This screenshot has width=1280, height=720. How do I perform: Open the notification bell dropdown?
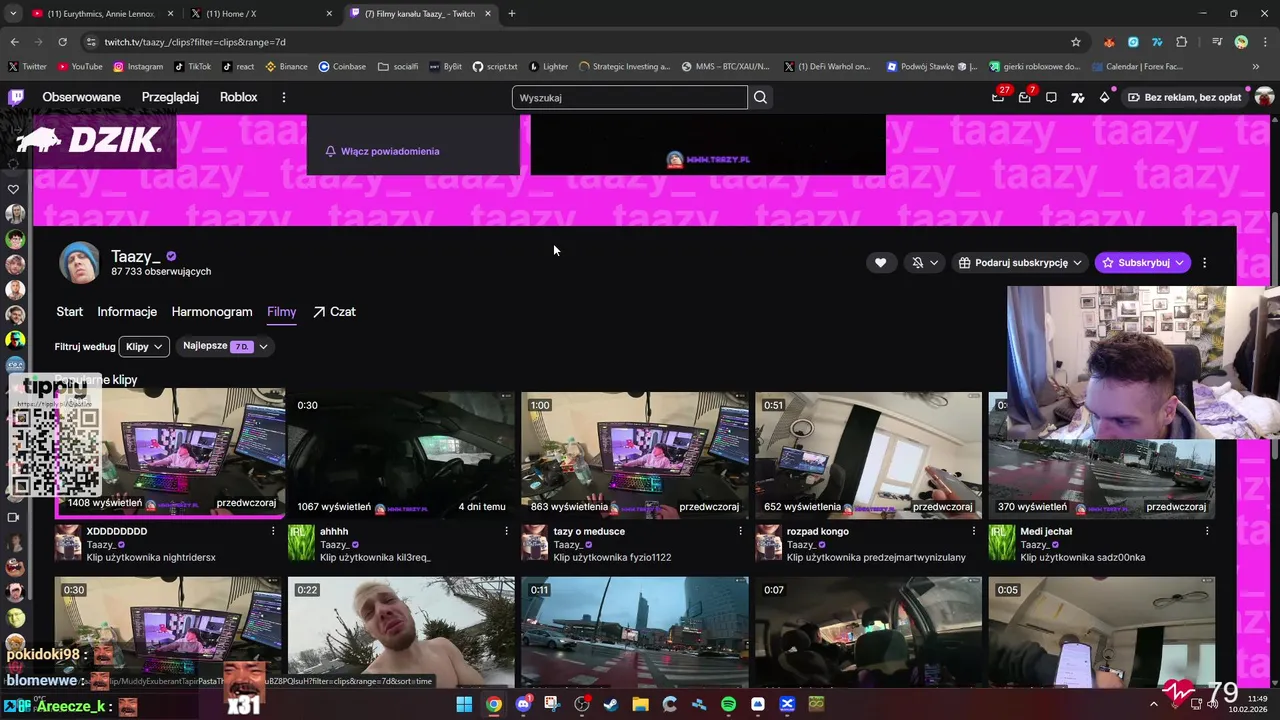click(925, 263)
